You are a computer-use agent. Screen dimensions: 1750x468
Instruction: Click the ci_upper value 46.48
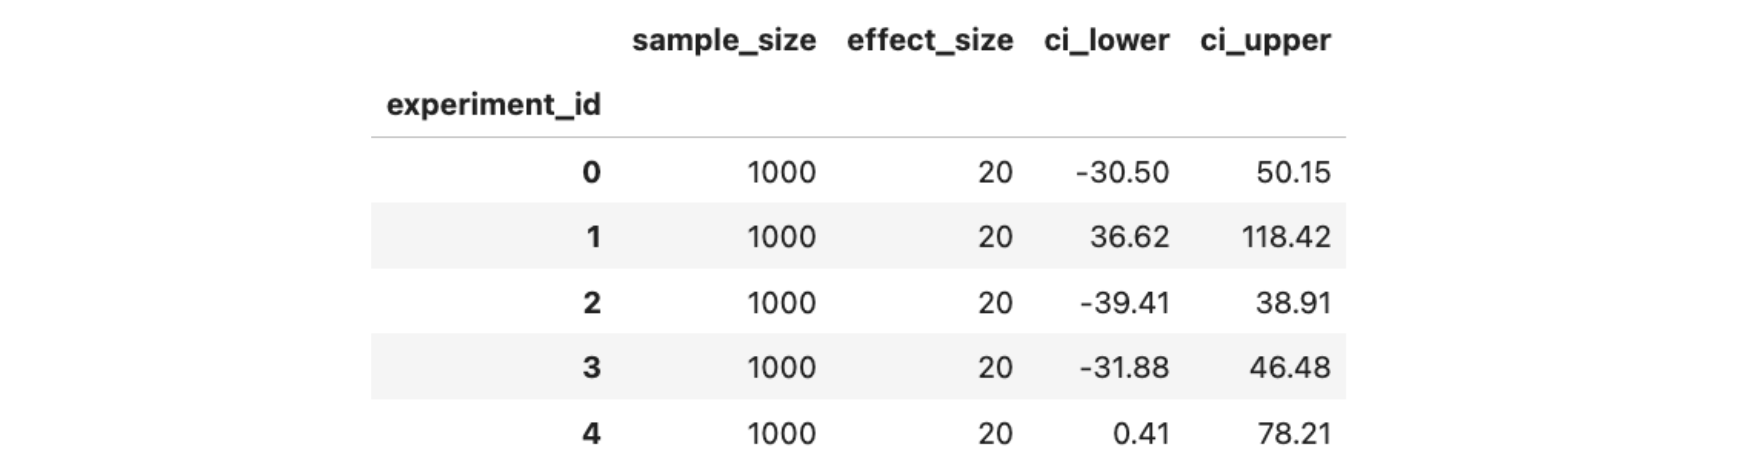(1289, 367)
